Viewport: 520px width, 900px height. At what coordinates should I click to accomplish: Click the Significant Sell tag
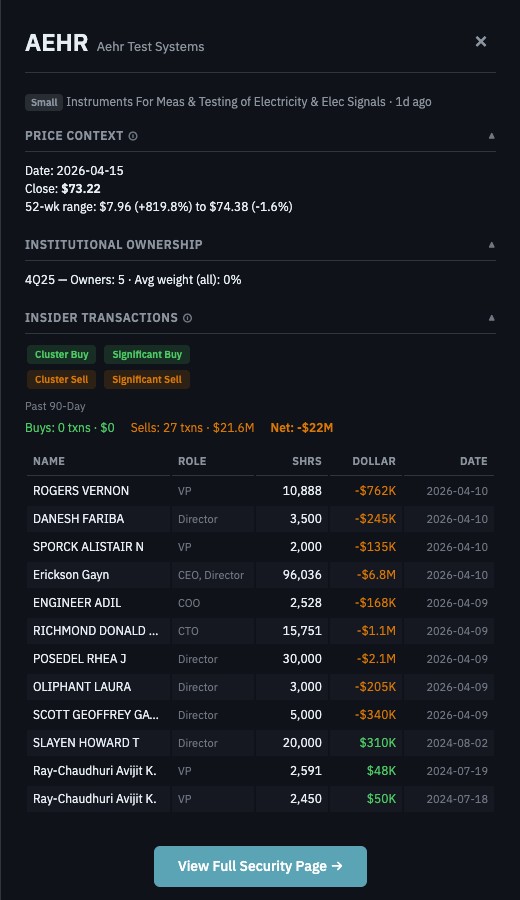tap(147, 379)
